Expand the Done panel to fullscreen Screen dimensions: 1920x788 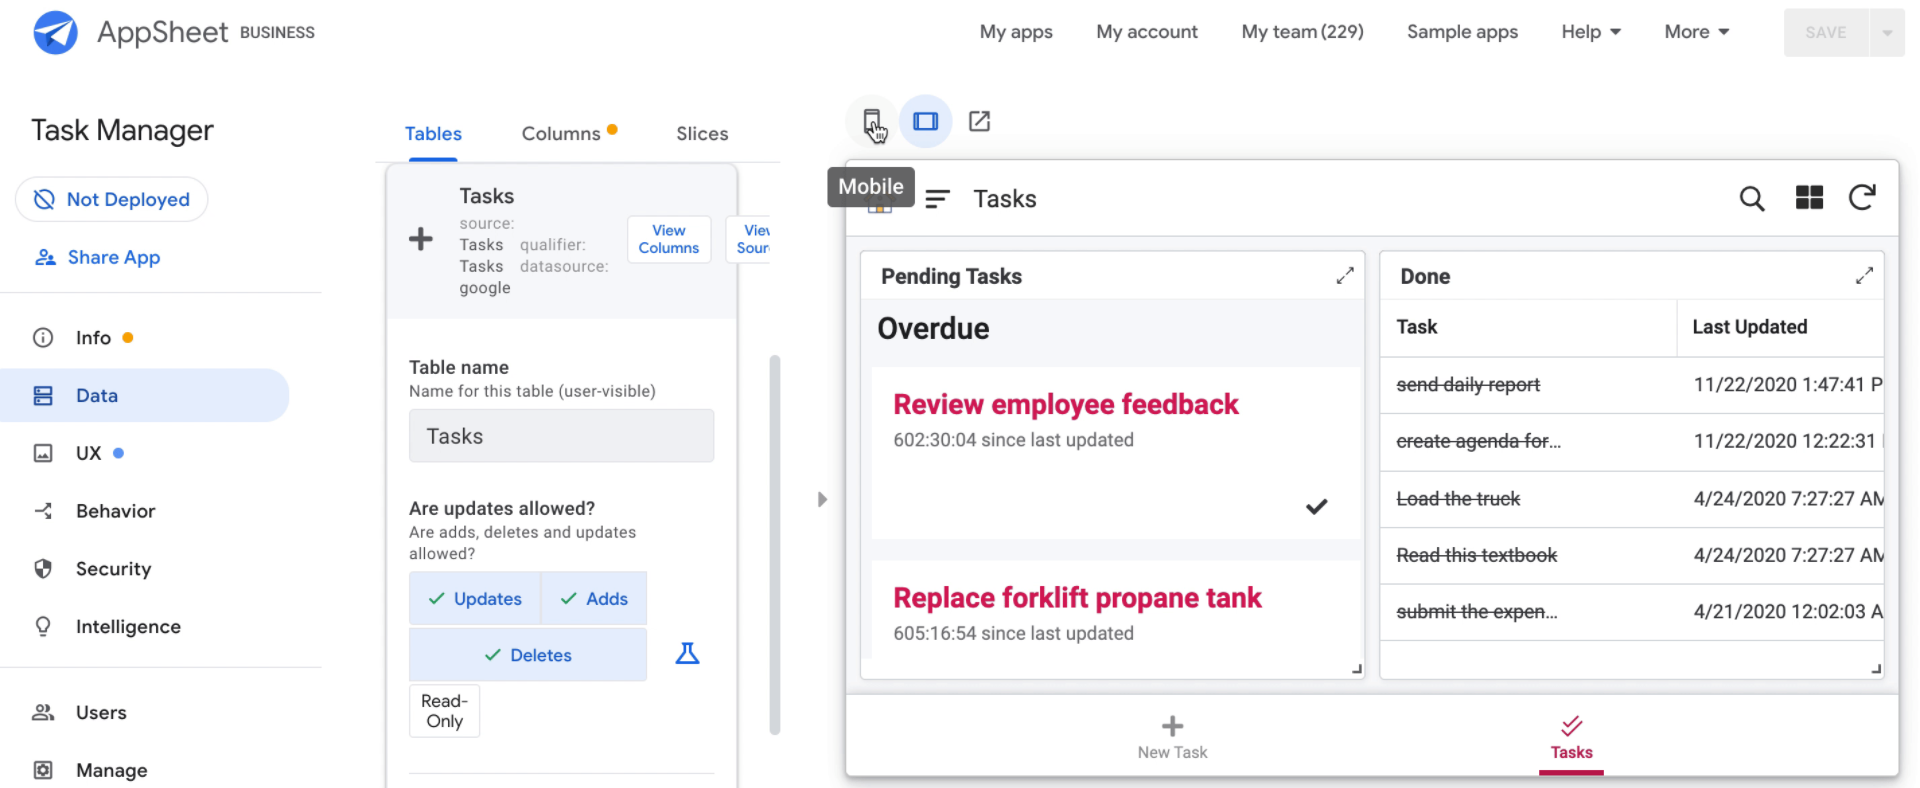(x=1864, y=275)
